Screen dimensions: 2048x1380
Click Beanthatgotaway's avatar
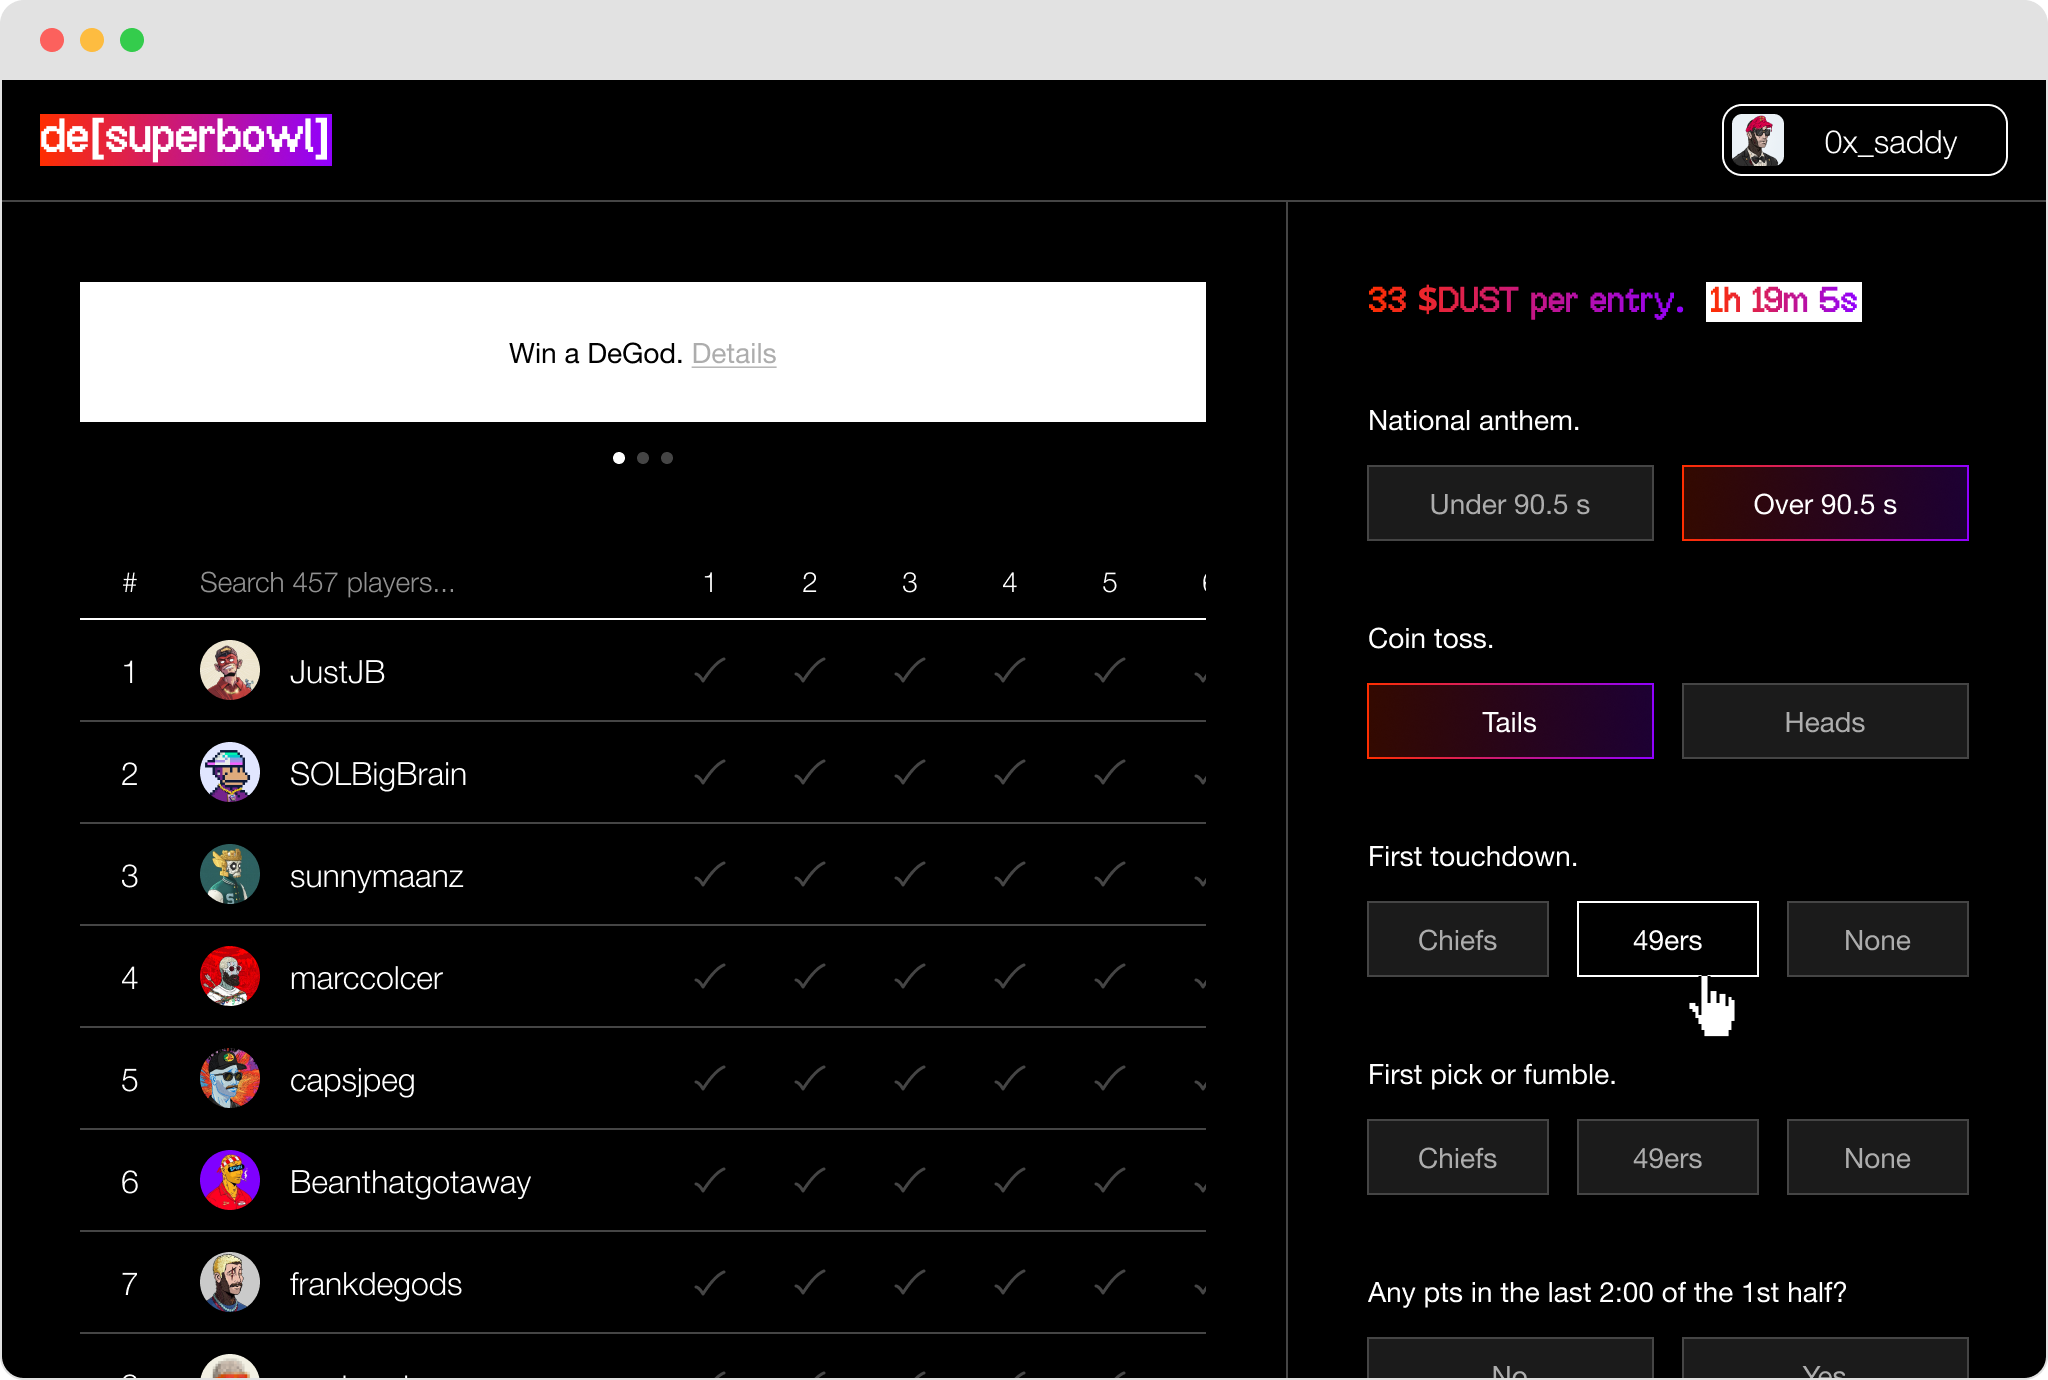(230, 1180)
